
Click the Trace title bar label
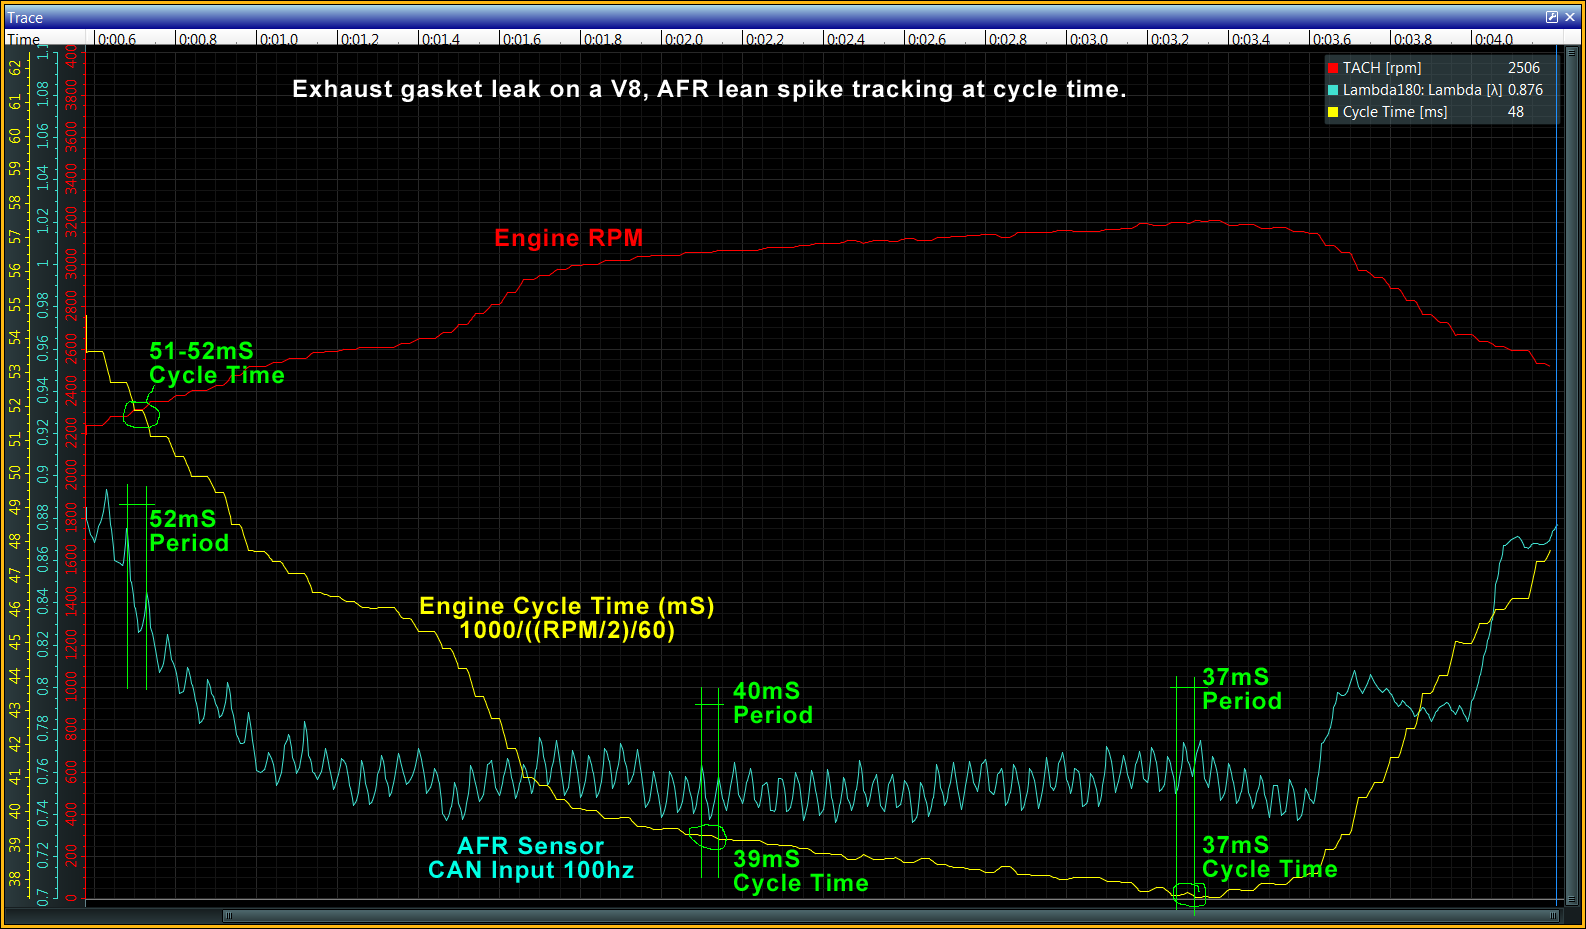point(25,17)
